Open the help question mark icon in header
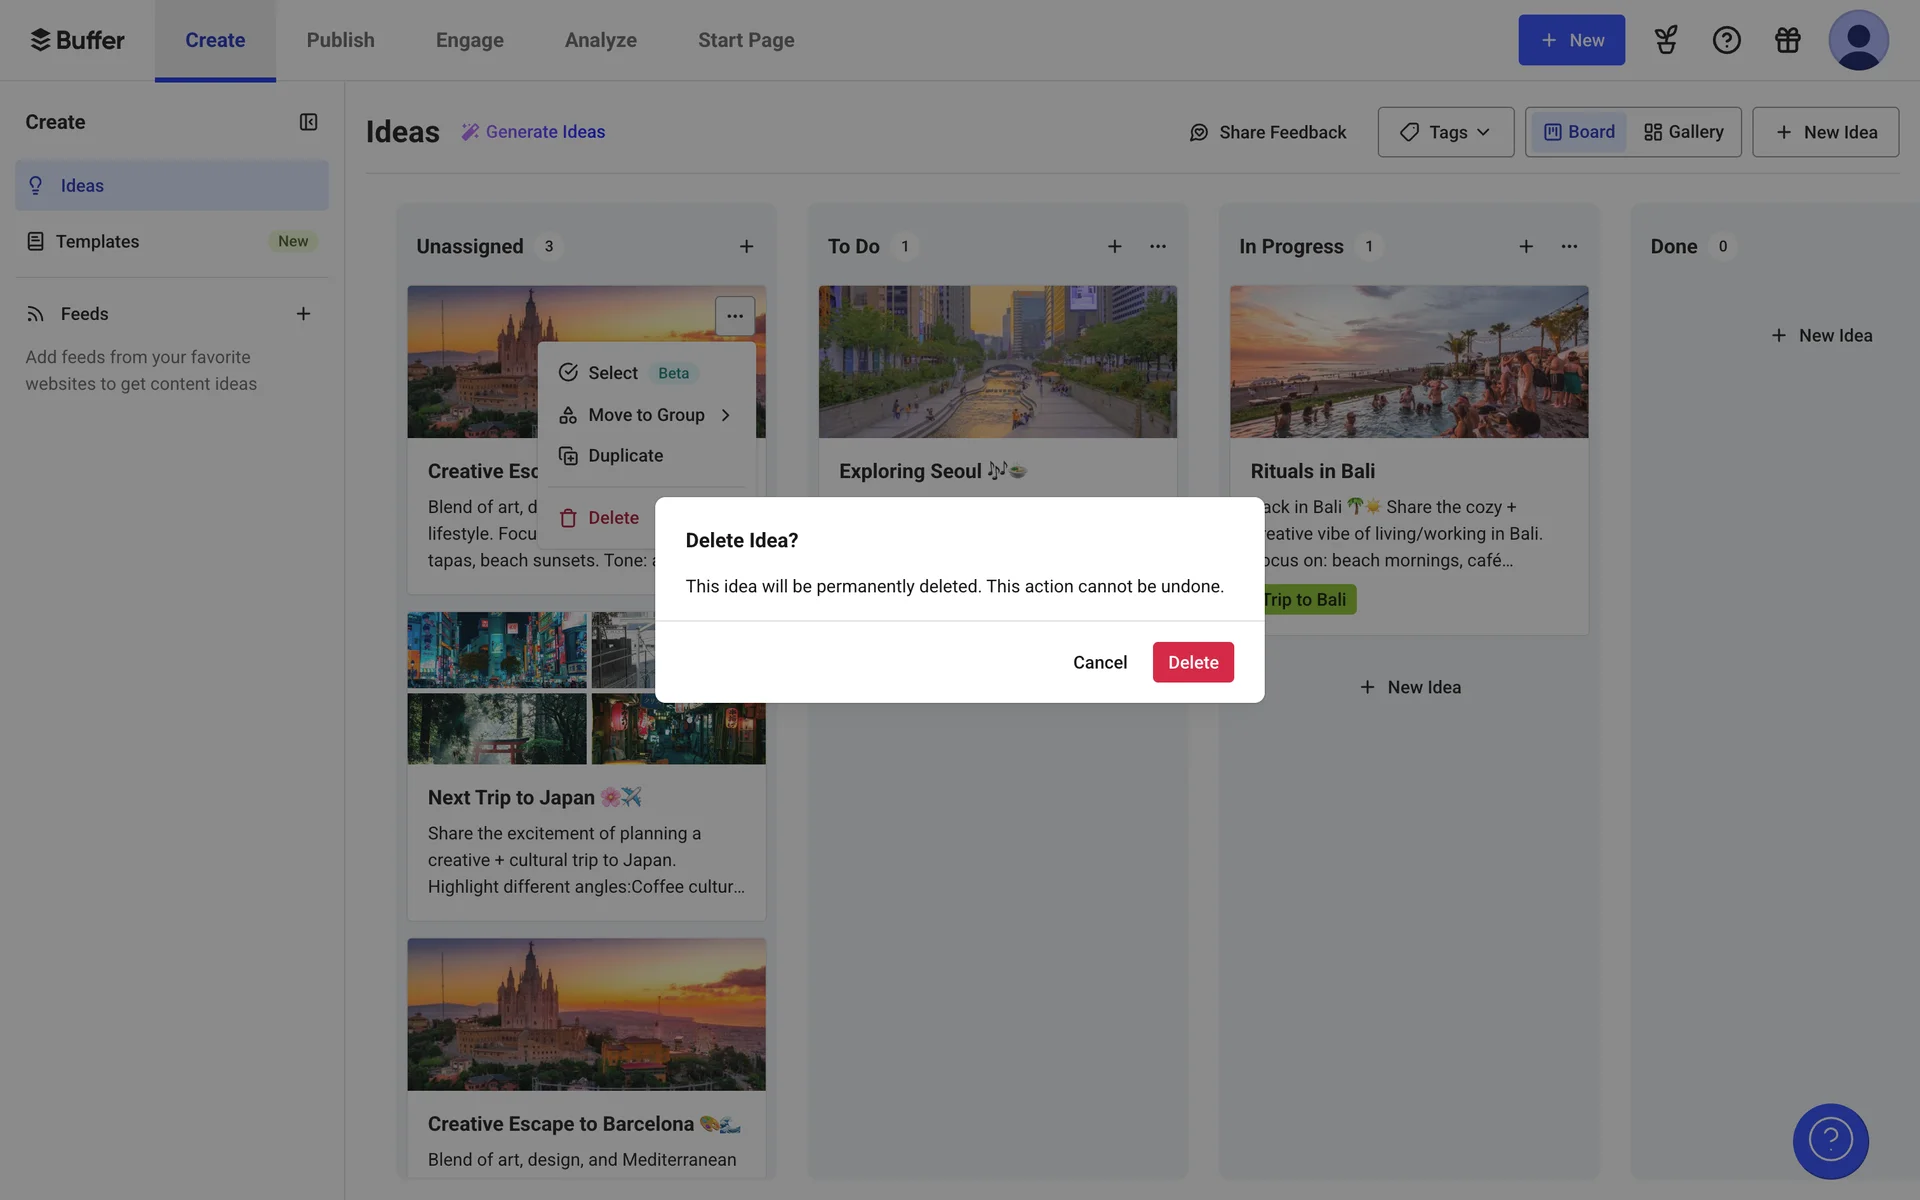The image size is (1920, 1200). point(1726,40)
